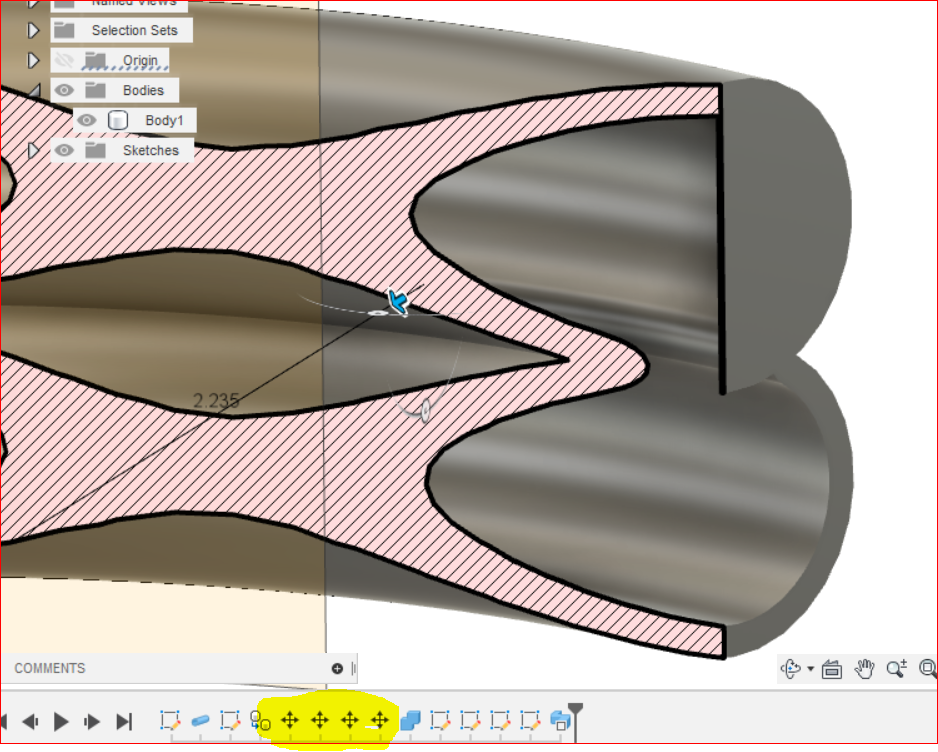Screen dimensions: 938x752
Task: Click the Sketches folder icon
Action: (x=95, y=150)
